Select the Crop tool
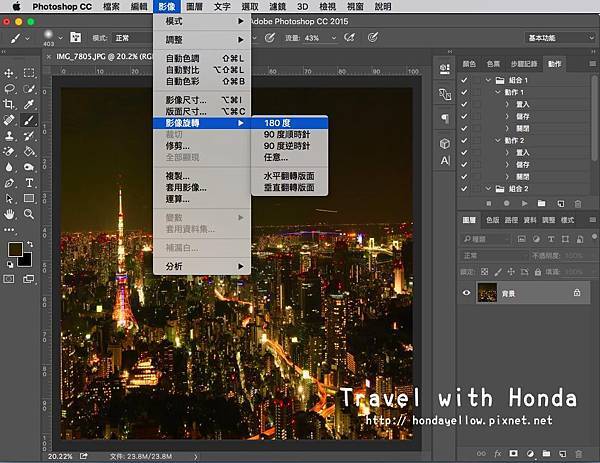The image size is (600, 463). click(9, 104)
